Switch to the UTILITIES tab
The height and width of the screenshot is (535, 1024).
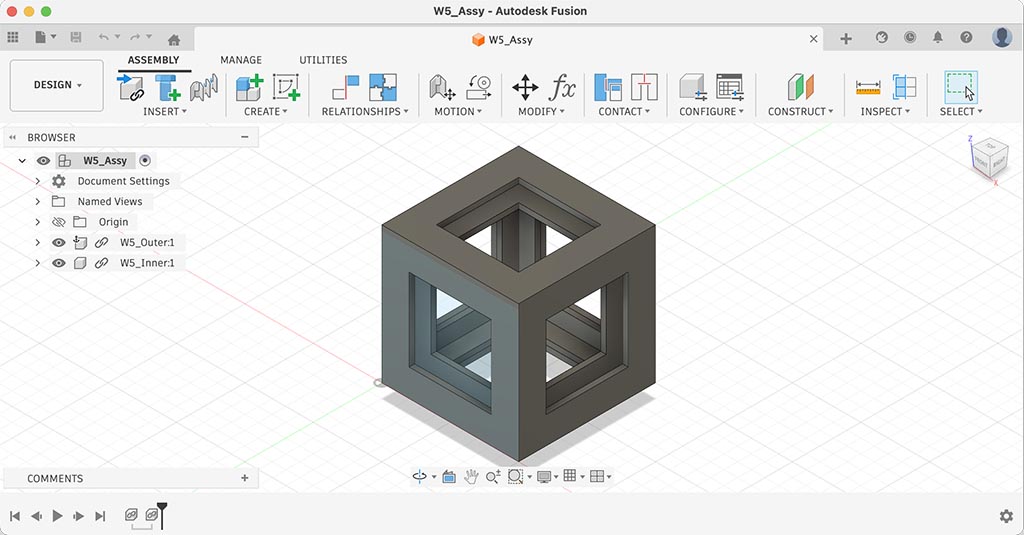(323, 60)
